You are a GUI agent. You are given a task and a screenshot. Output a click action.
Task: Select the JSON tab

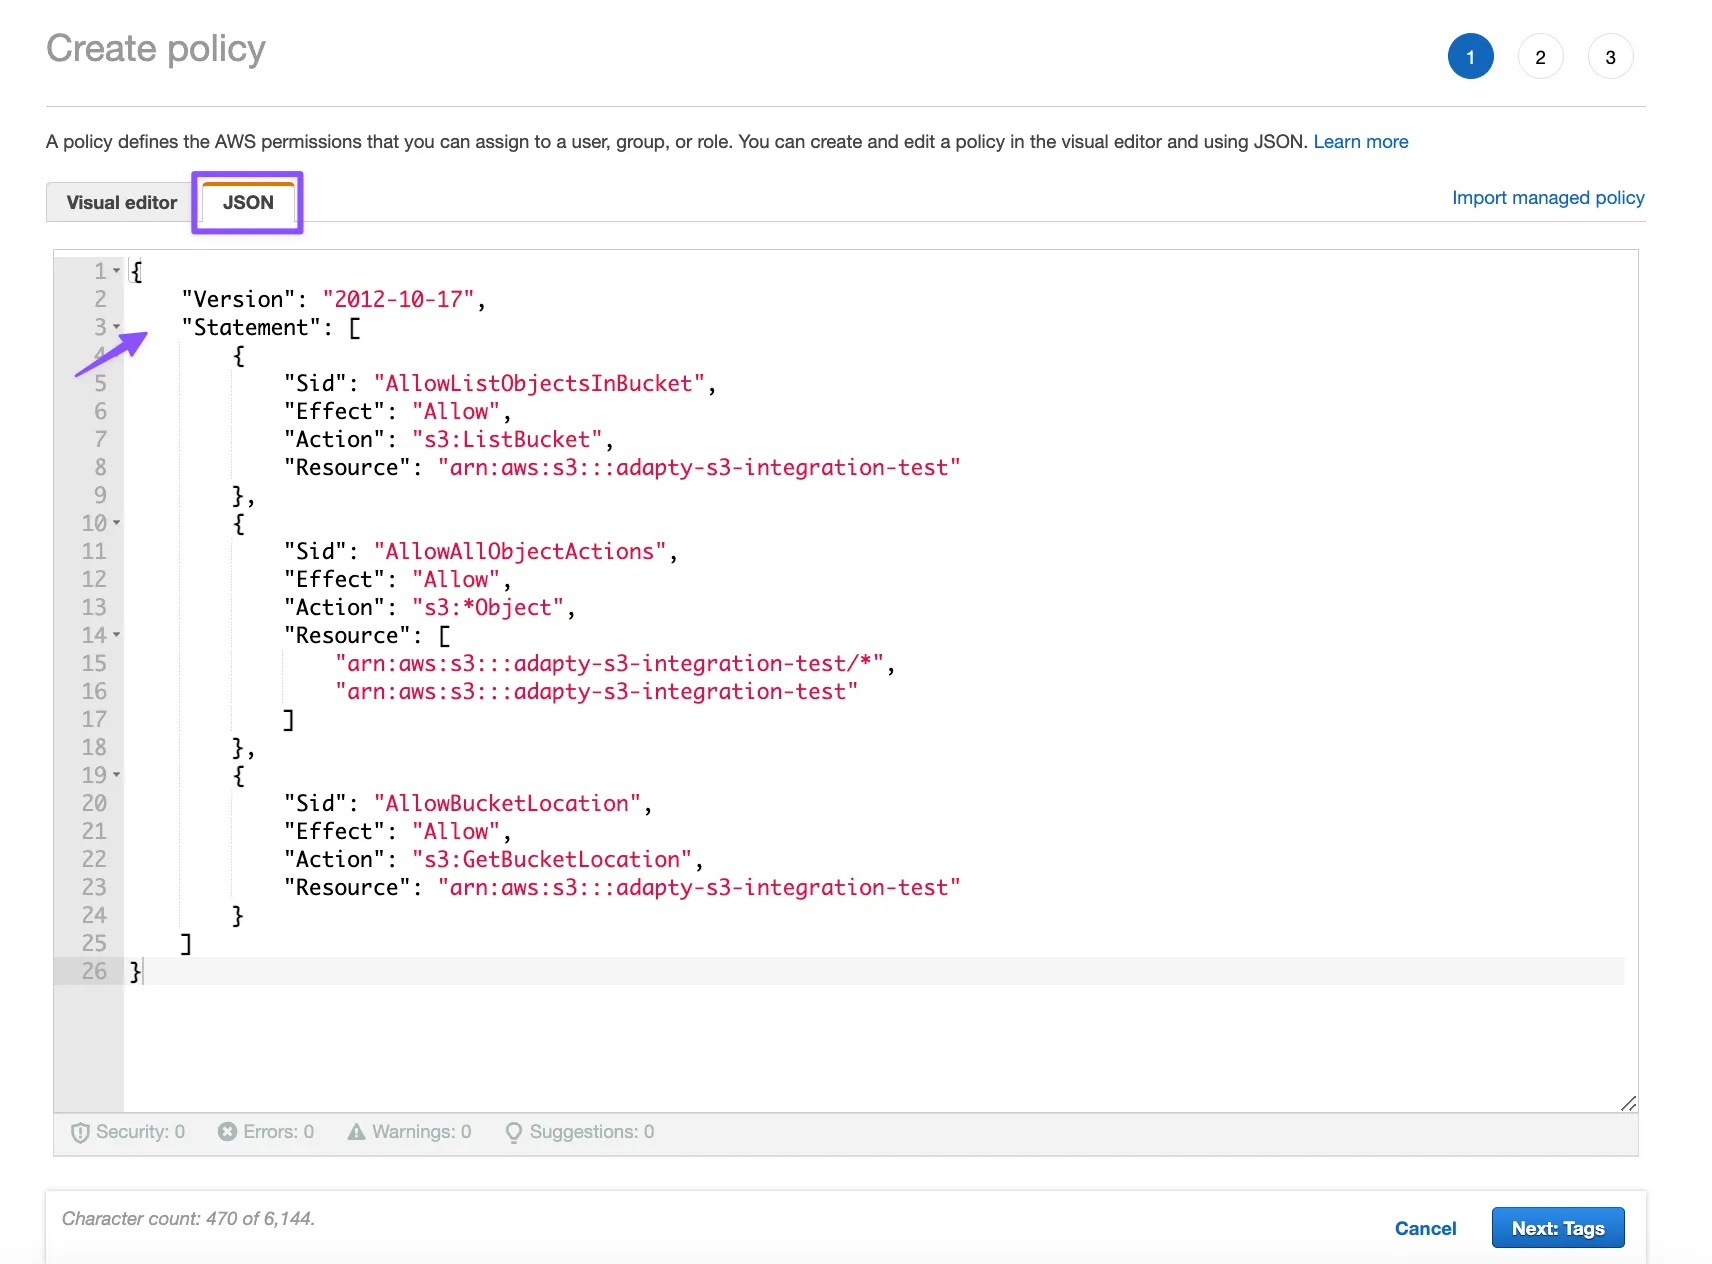[x=248, y=202]
